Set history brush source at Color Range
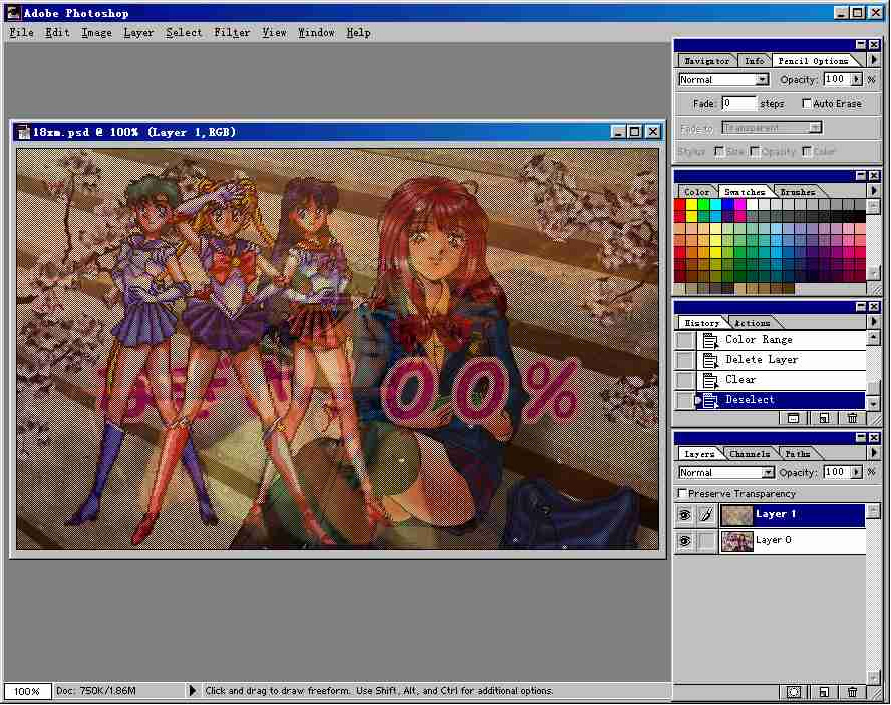This screenshot has width=891, height=705. click(x=685, y=340)
